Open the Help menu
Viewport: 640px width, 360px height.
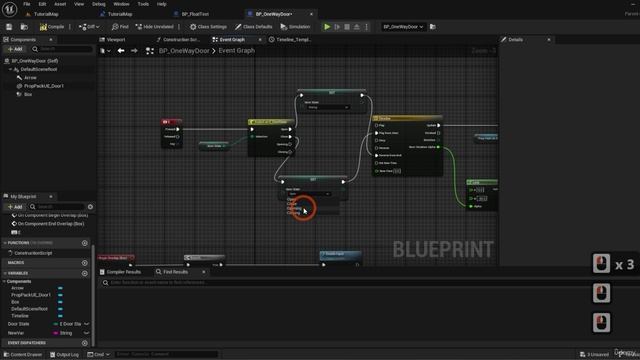coord(162,4)
